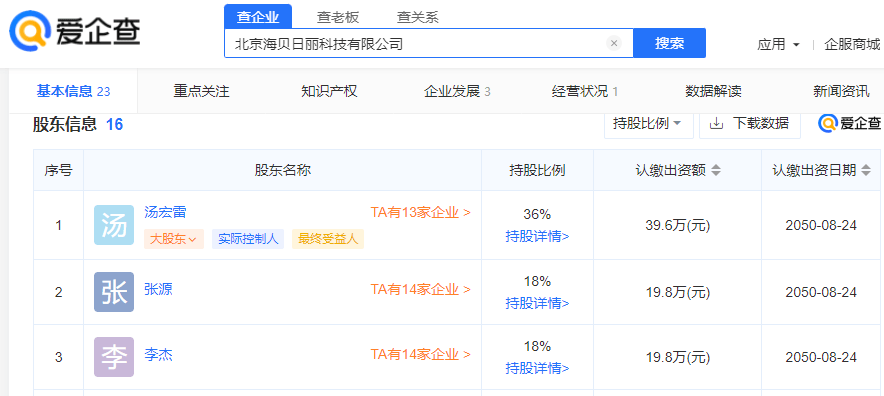Open the 数据解读 tab
This screenshot has width=884, height=396.
[x=713, y=91]
